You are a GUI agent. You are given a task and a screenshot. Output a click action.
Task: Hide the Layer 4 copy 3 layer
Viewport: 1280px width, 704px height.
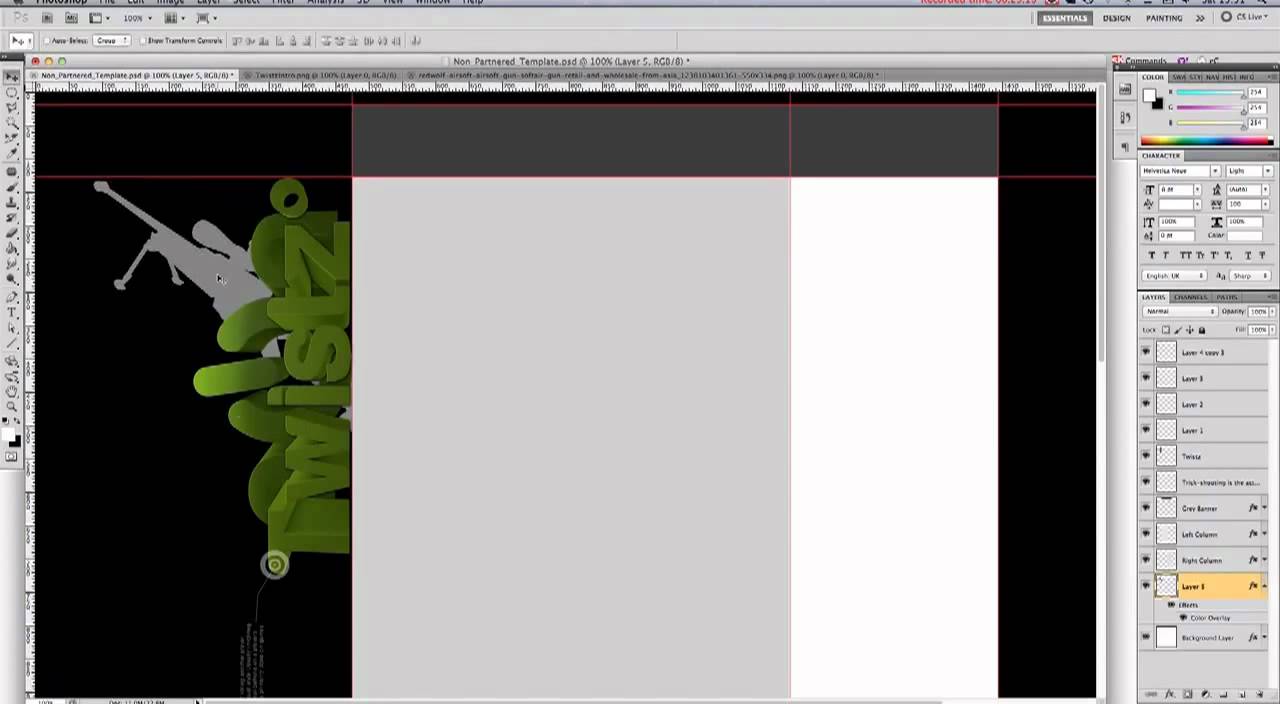(1146, 352)
